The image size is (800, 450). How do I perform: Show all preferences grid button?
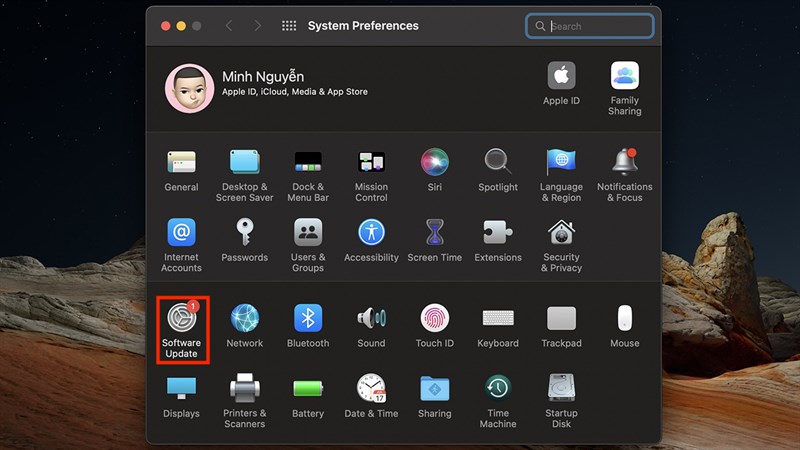click(289, 26)
